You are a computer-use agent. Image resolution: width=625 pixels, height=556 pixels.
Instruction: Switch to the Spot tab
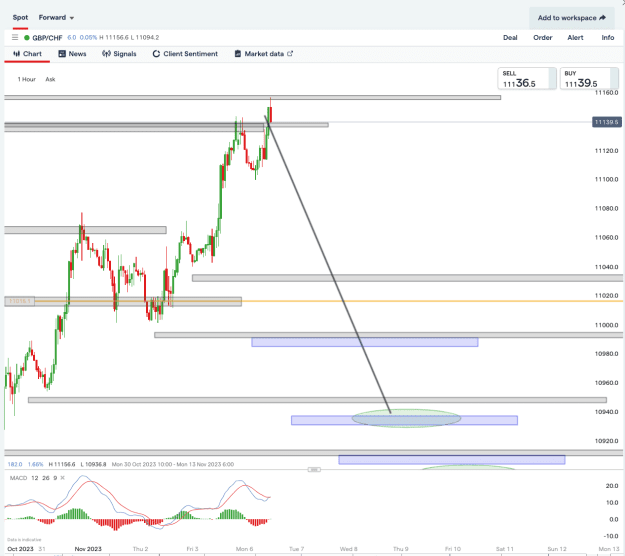pos(20,18)
